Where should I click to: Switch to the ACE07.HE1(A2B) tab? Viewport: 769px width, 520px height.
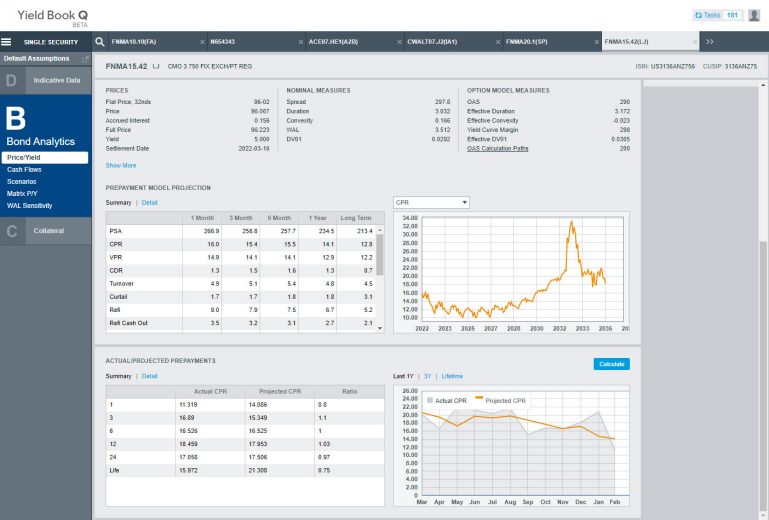click(333, 42)
